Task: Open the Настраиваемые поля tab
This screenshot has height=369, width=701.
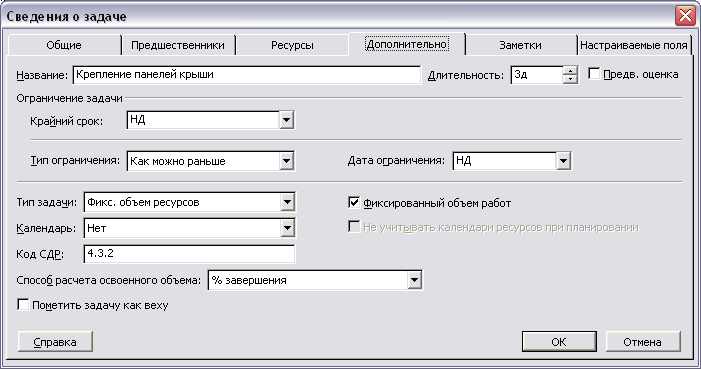Action: click(633, 45)
